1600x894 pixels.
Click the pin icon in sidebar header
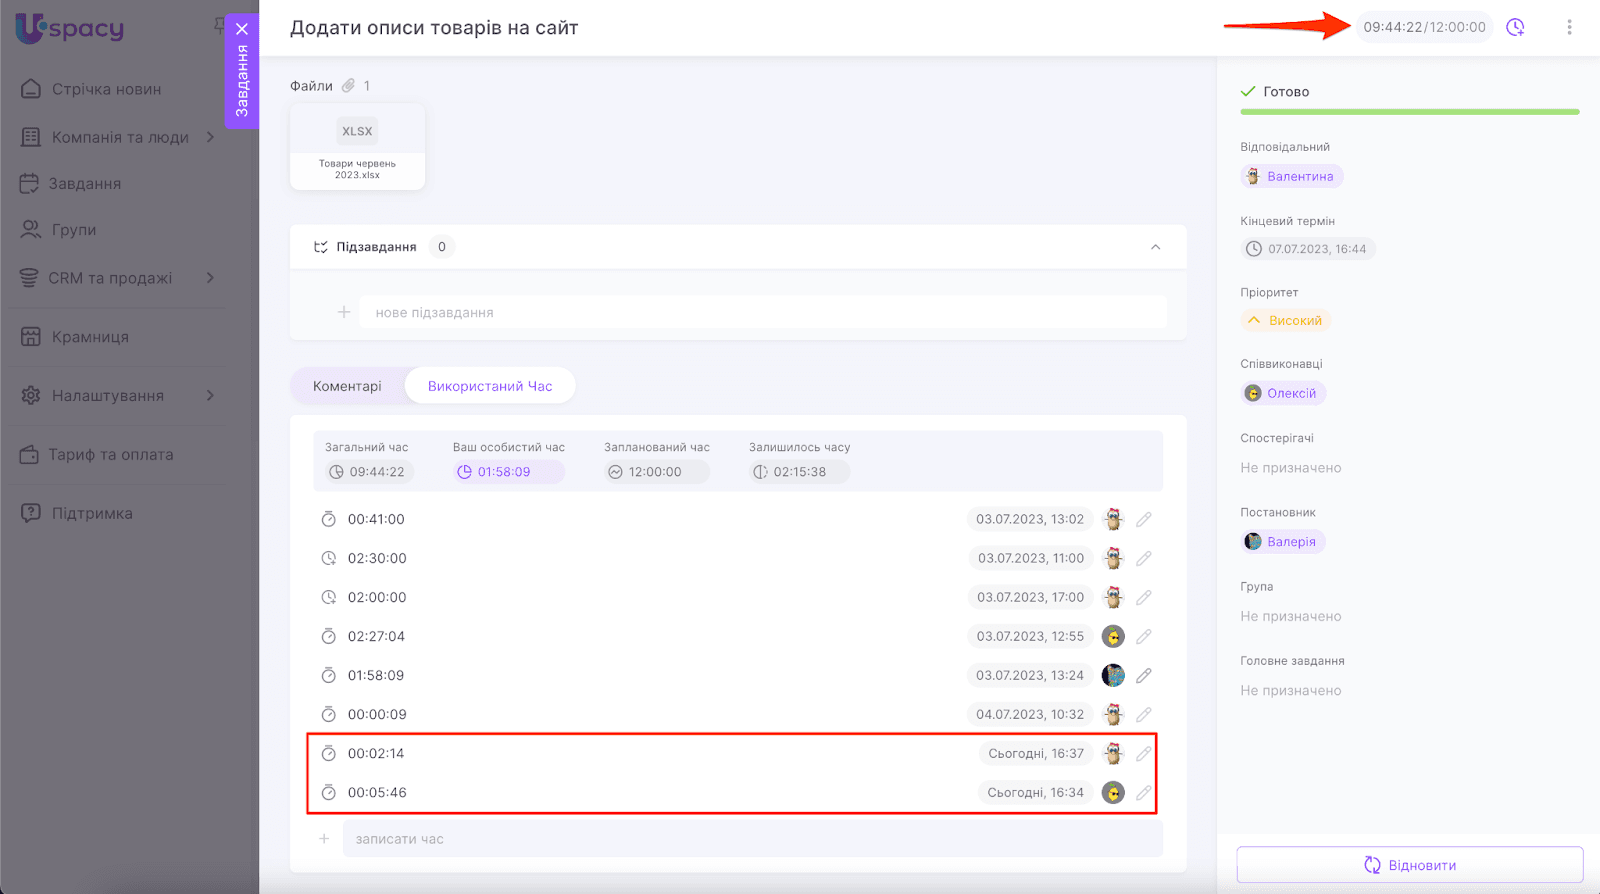pyautogui.click(x=219, y=25)
